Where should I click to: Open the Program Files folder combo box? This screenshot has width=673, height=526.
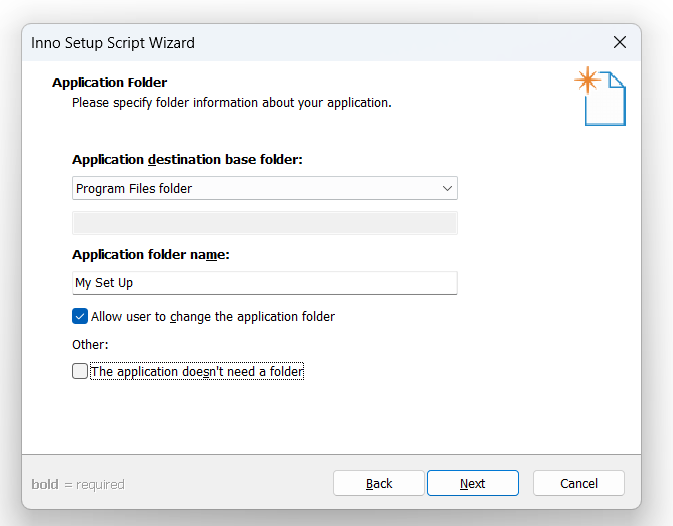(x=265, y=188)
